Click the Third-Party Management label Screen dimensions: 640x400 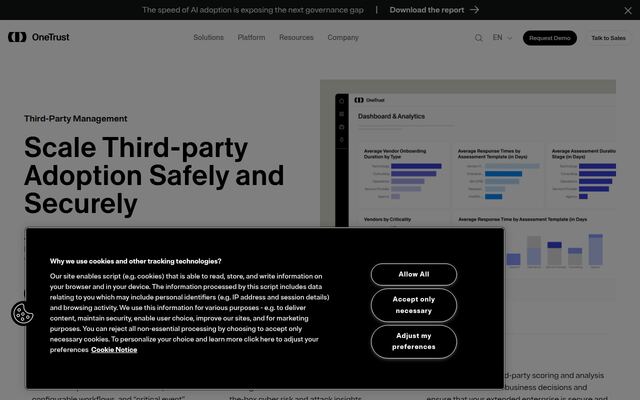tap(76, 119)
